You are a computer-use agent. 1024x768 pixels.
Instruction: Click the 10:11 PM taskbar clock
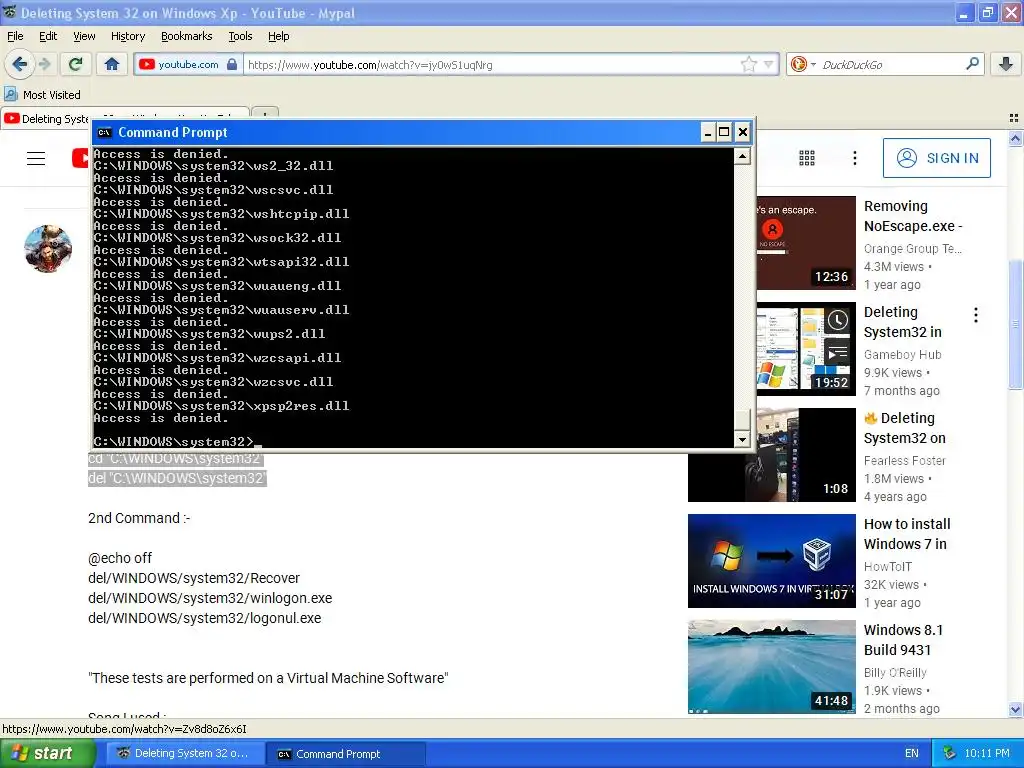[987, 754]
